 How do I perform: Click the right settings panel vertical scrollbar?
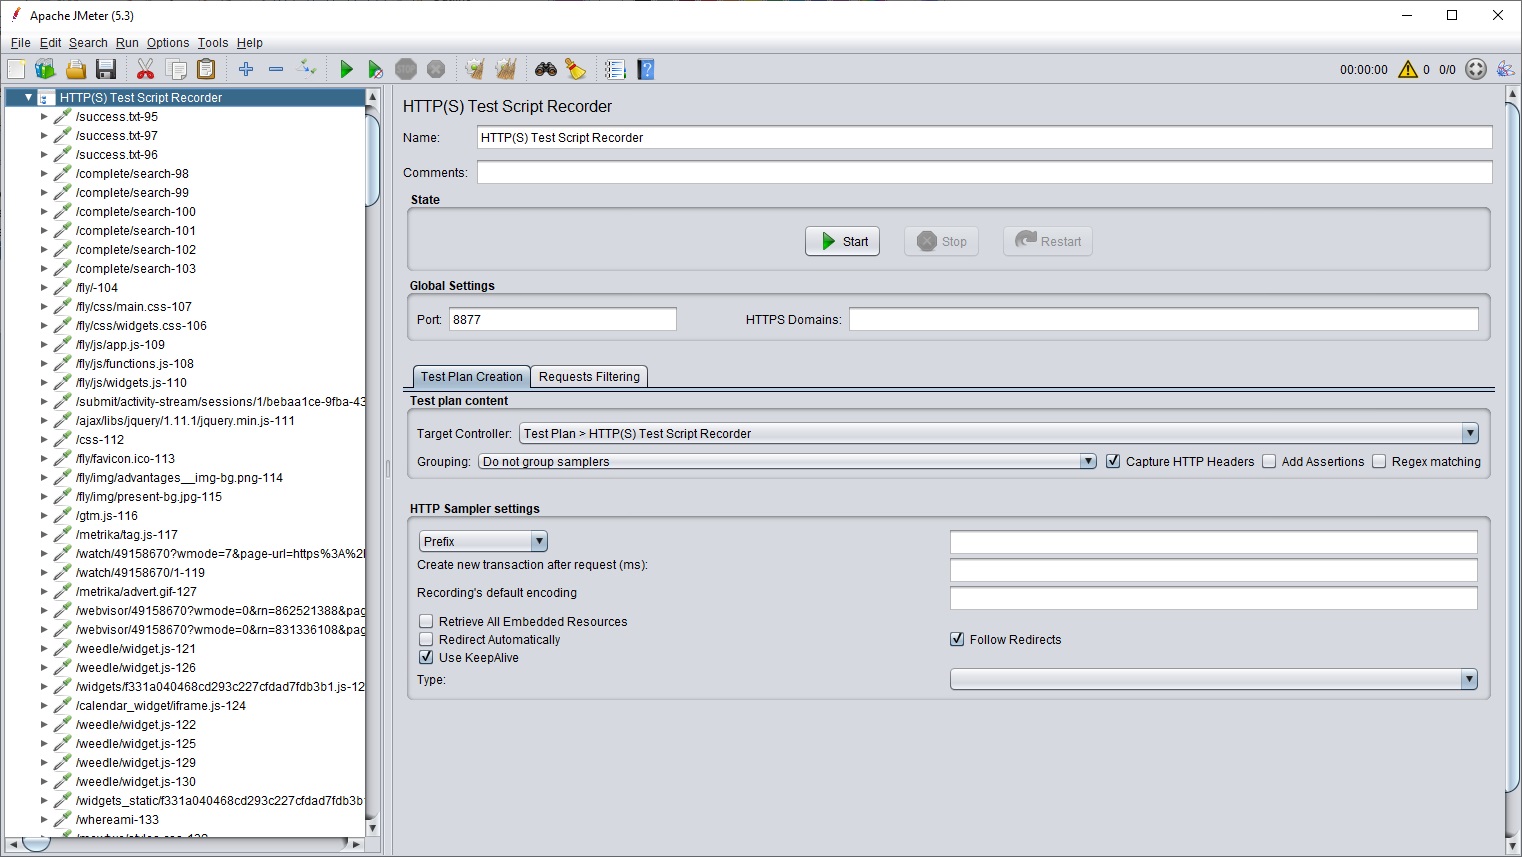pos(1512,445)
